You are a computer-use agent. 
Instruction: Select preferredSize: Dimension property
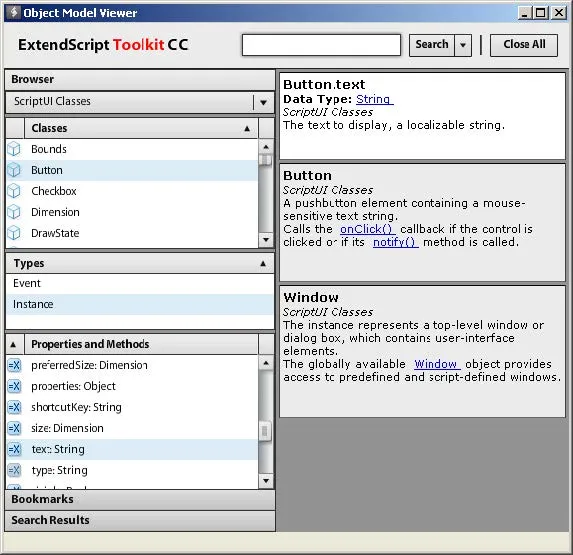pyautogui.click(x=132, y=365)
